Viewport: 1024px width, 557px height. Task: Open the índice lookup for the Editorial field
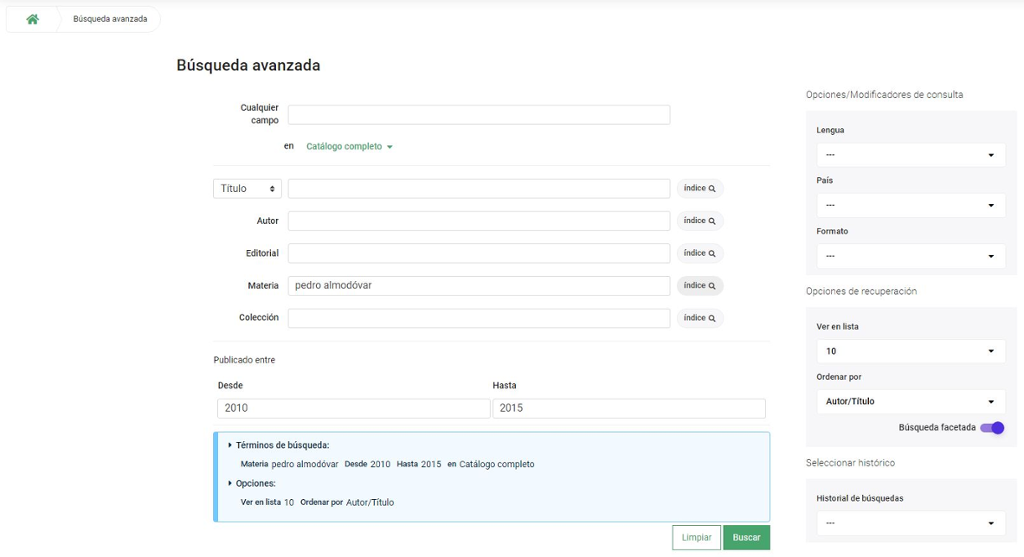pos(699,253)
